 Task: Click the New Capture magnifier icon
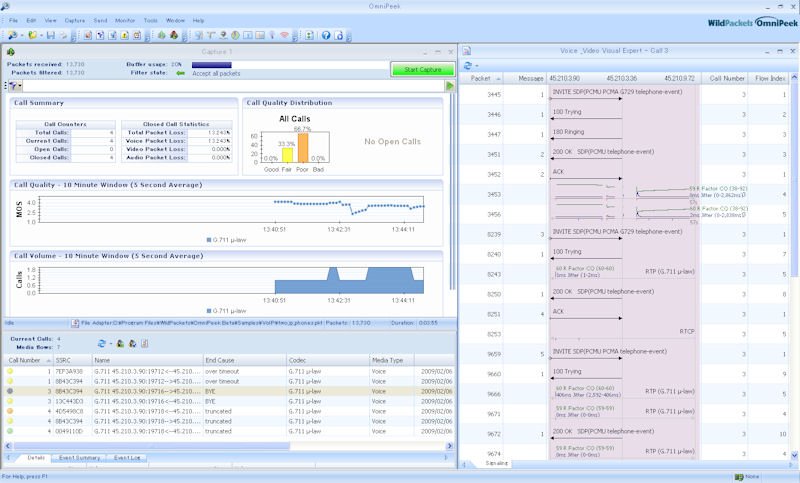click(12, 35)
